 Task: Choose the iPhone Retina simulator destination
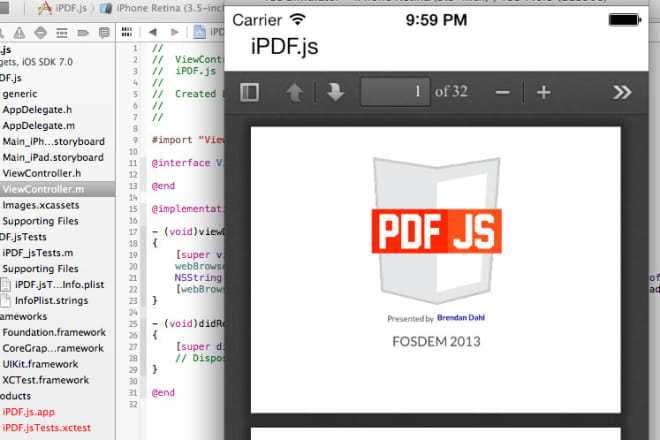(x=162, y=8)
